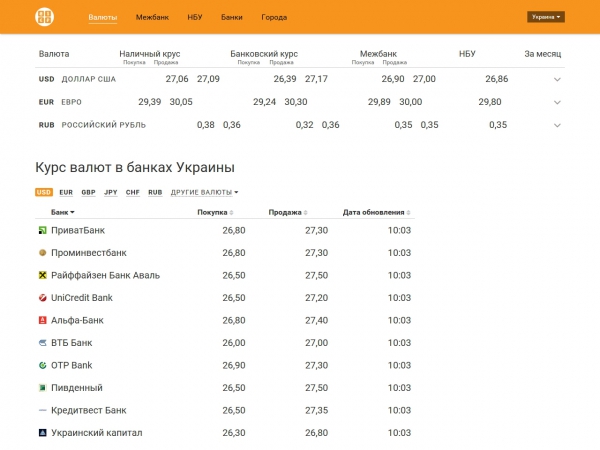Click the Наличный курс column header

(150, 54)
